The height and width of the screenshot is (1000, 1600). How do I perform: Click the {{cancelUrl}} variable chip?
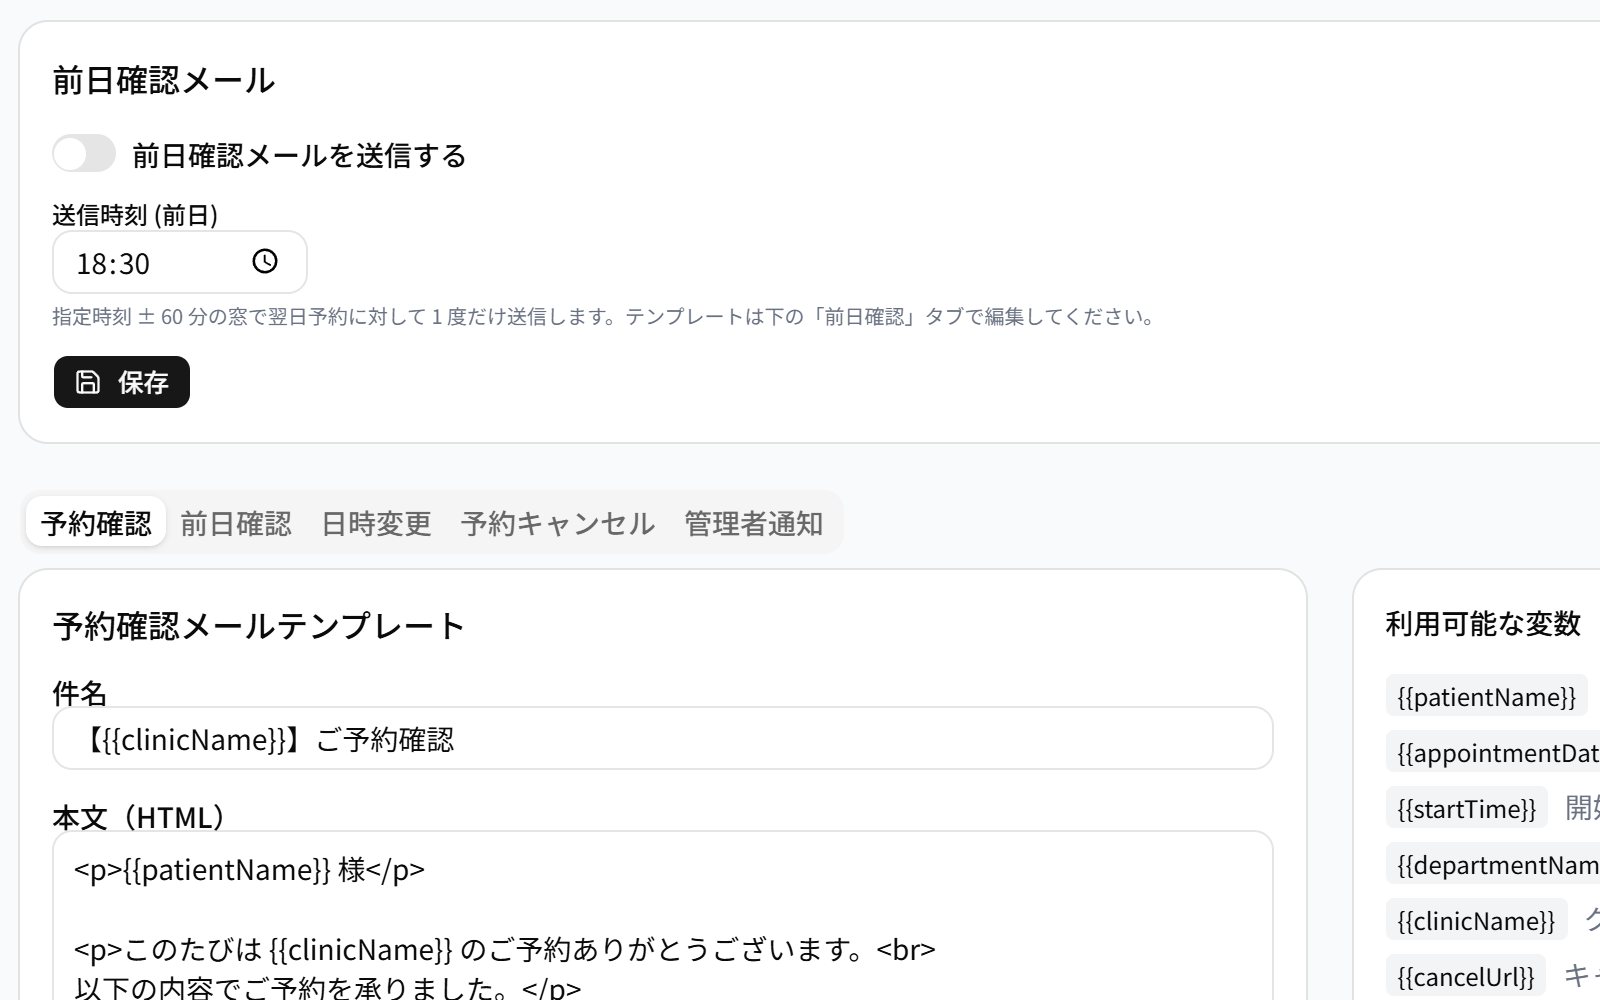(1466, 976)
